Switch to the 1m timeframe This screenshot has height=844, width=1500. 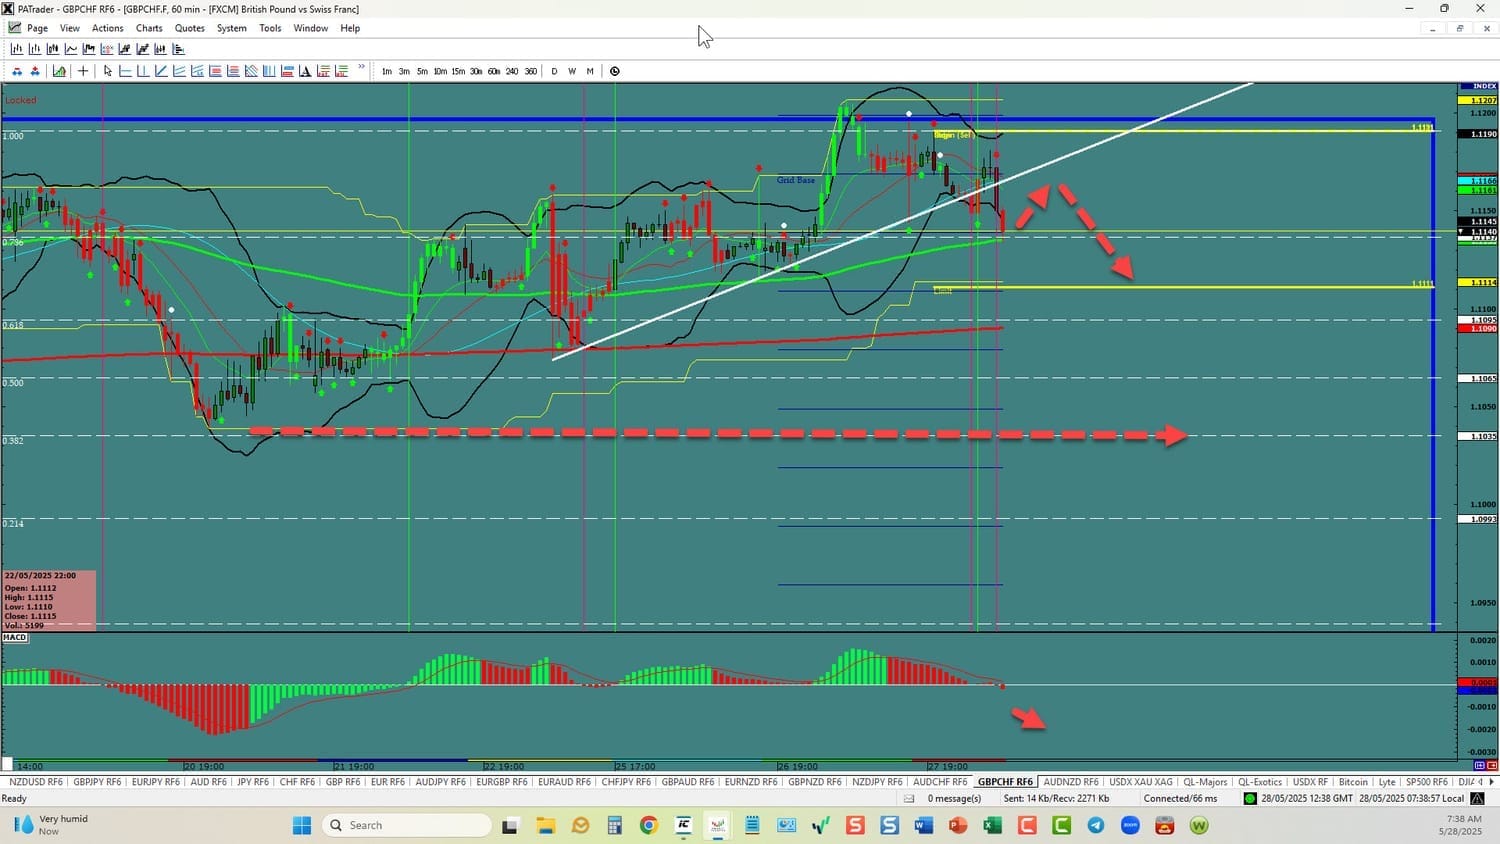pyautogui.click(x=387, y=71)
